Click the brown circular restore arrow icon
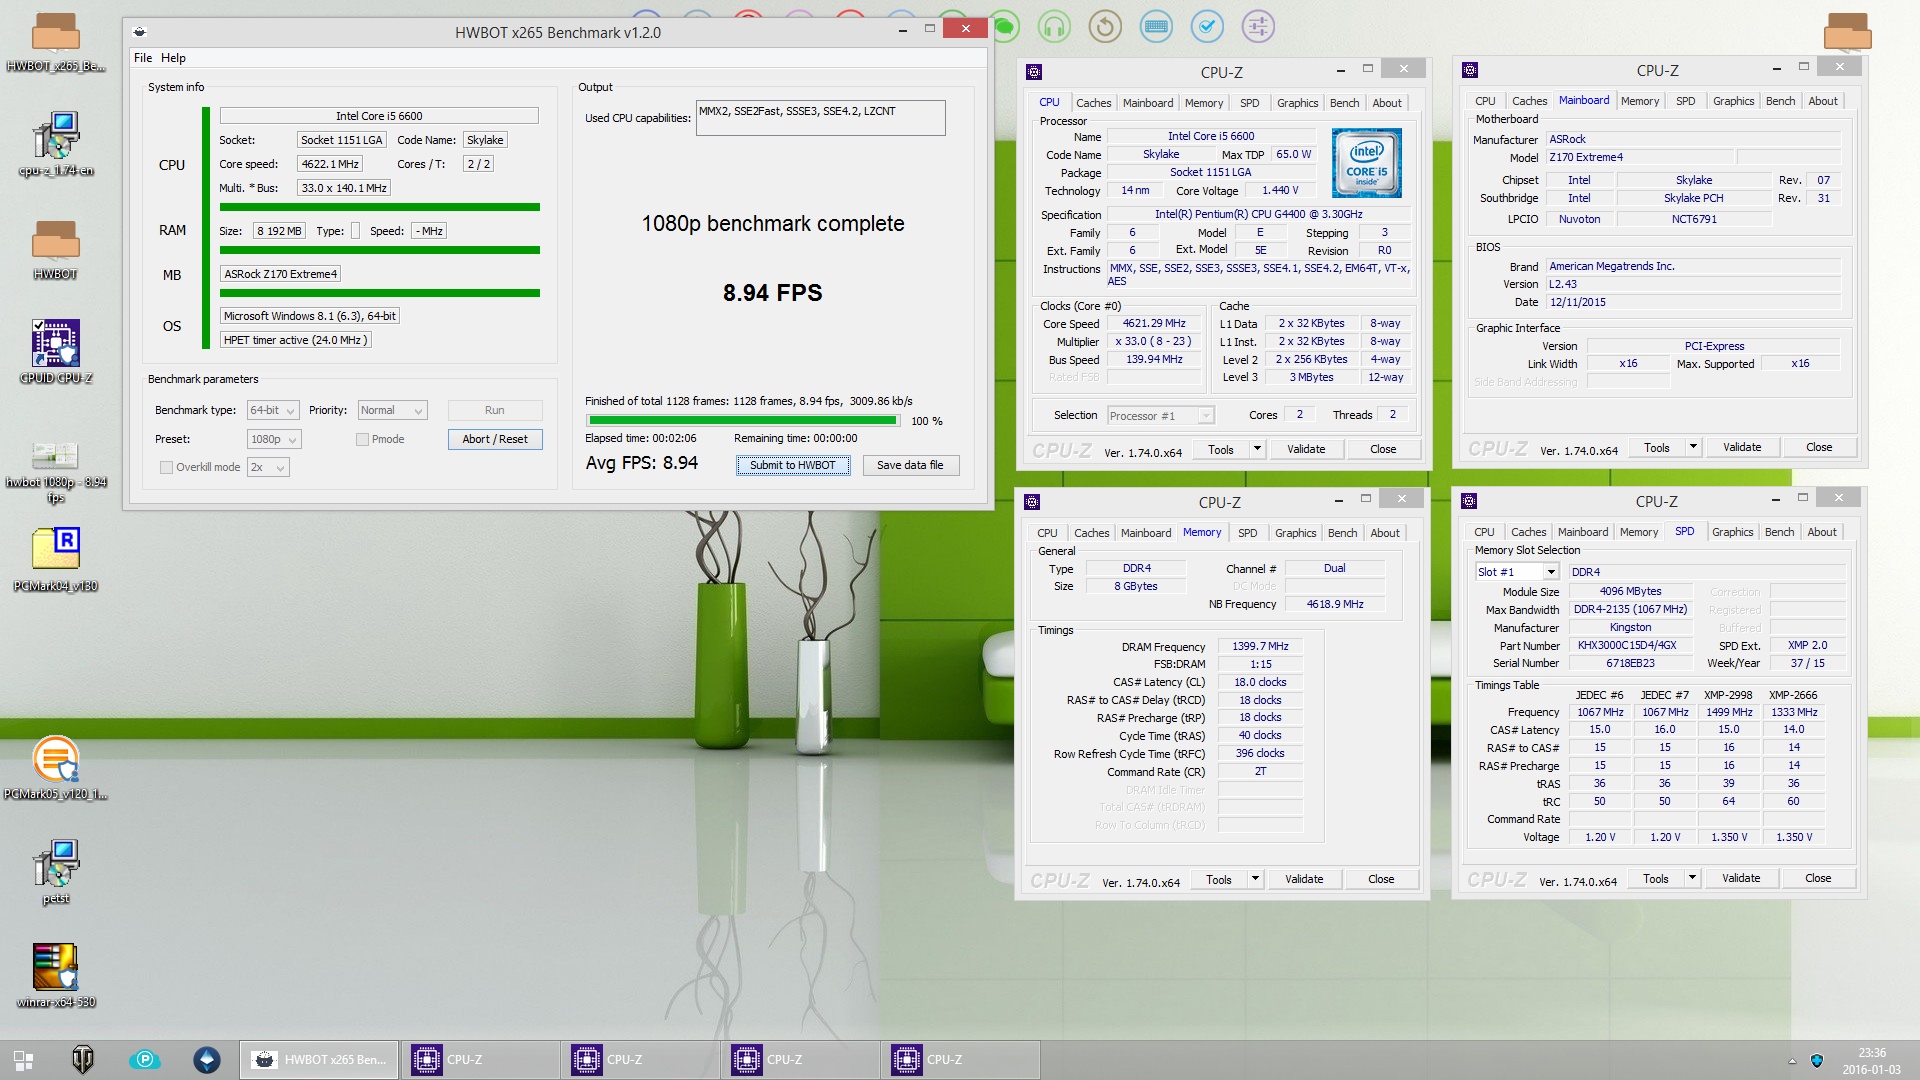Viewport: 1920px width, 1080px height. click(x=1105, y=26)
